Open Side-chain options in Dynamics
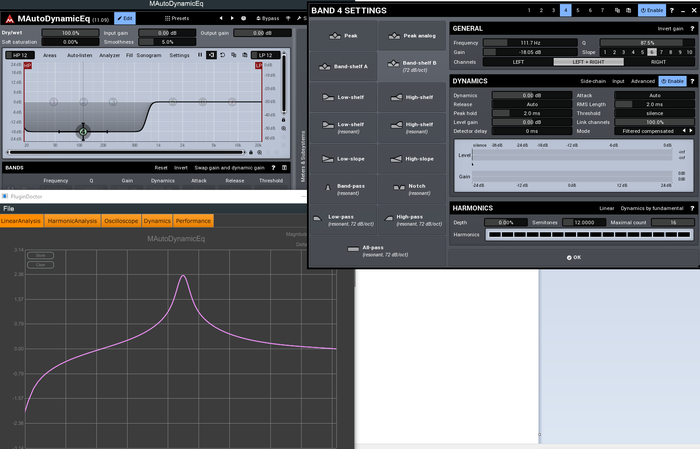The width and height of the screenshot is (700, 449). tap(593, 81)
